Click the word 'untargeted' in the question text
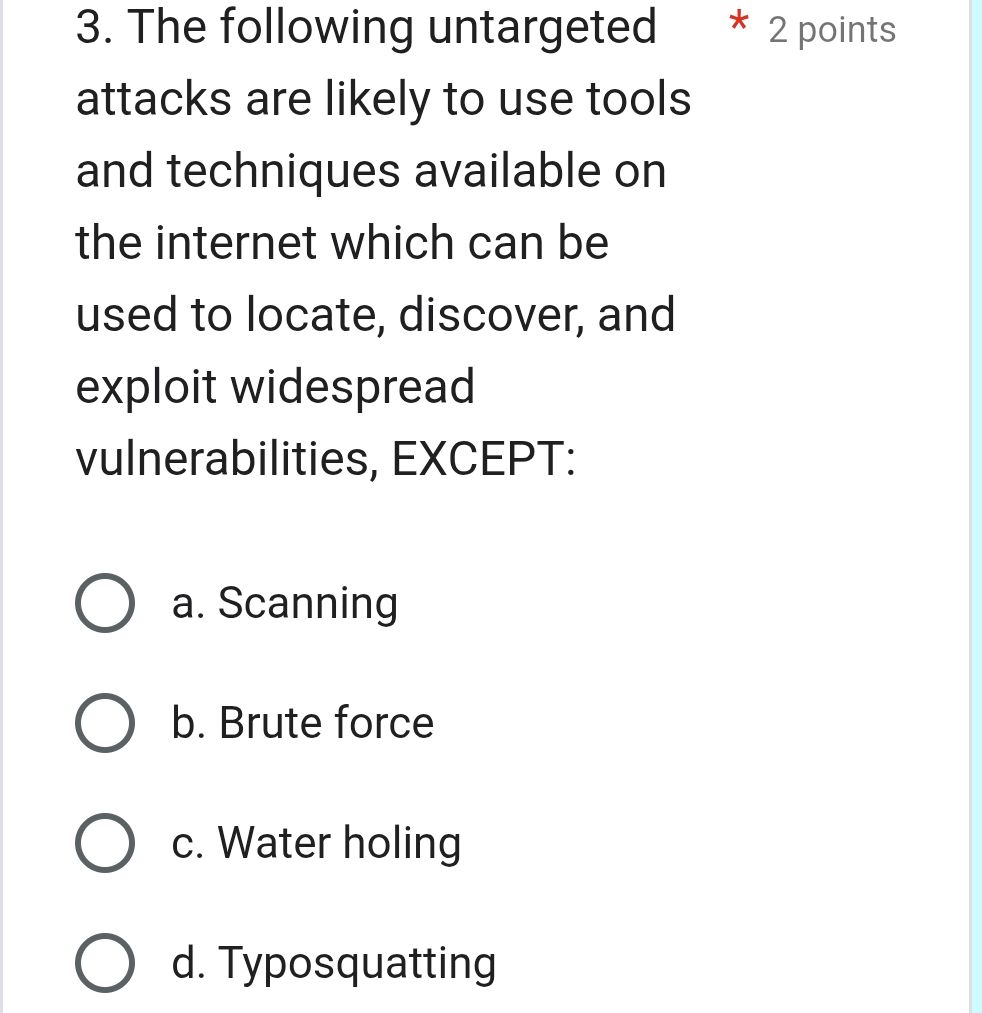Image resolution: width=982 pixels, height=1013 pixels. [556, 27]
